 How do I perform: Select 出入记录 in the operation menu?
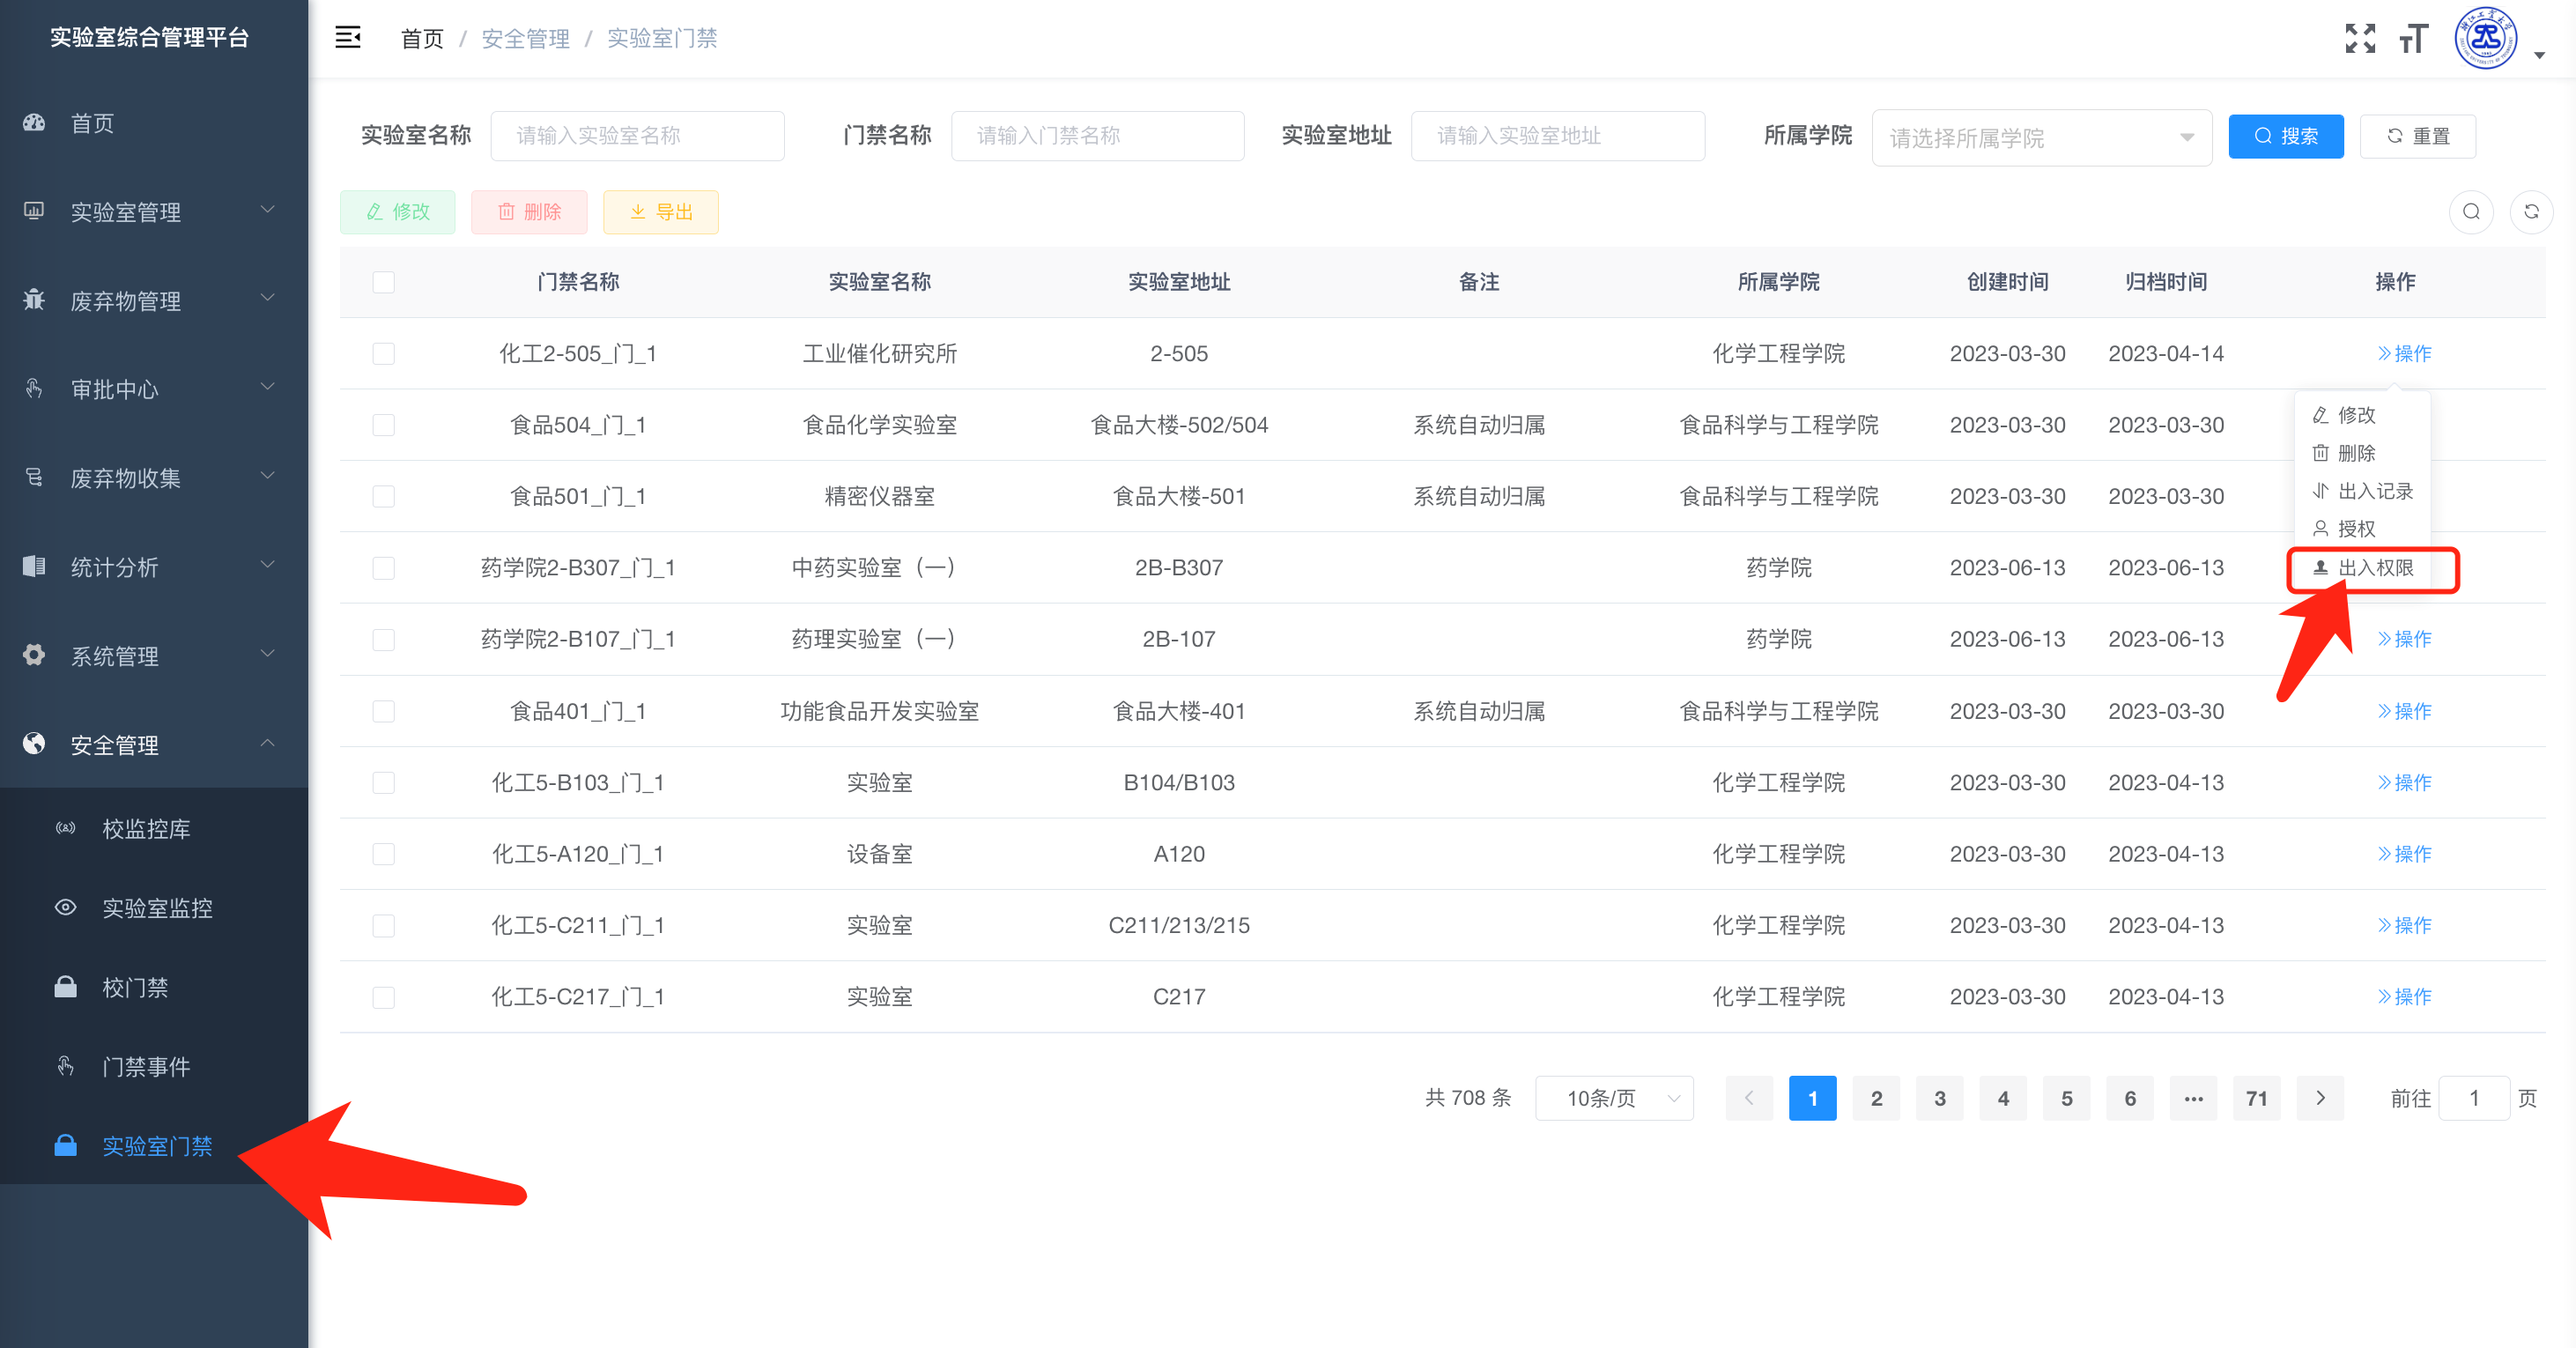coord(2374,491)
